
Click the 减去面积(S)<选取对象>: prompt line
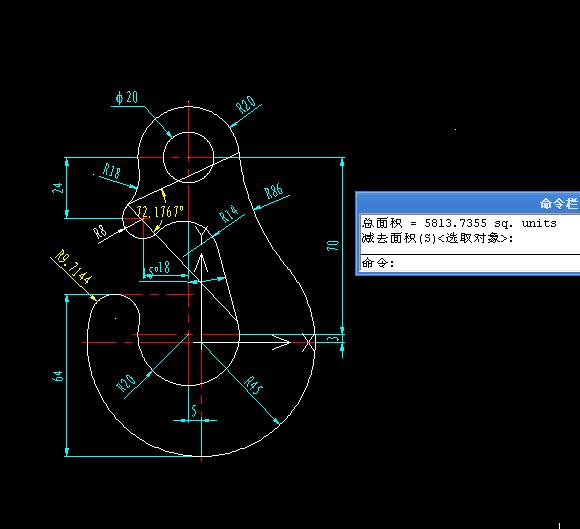(438, 238)
